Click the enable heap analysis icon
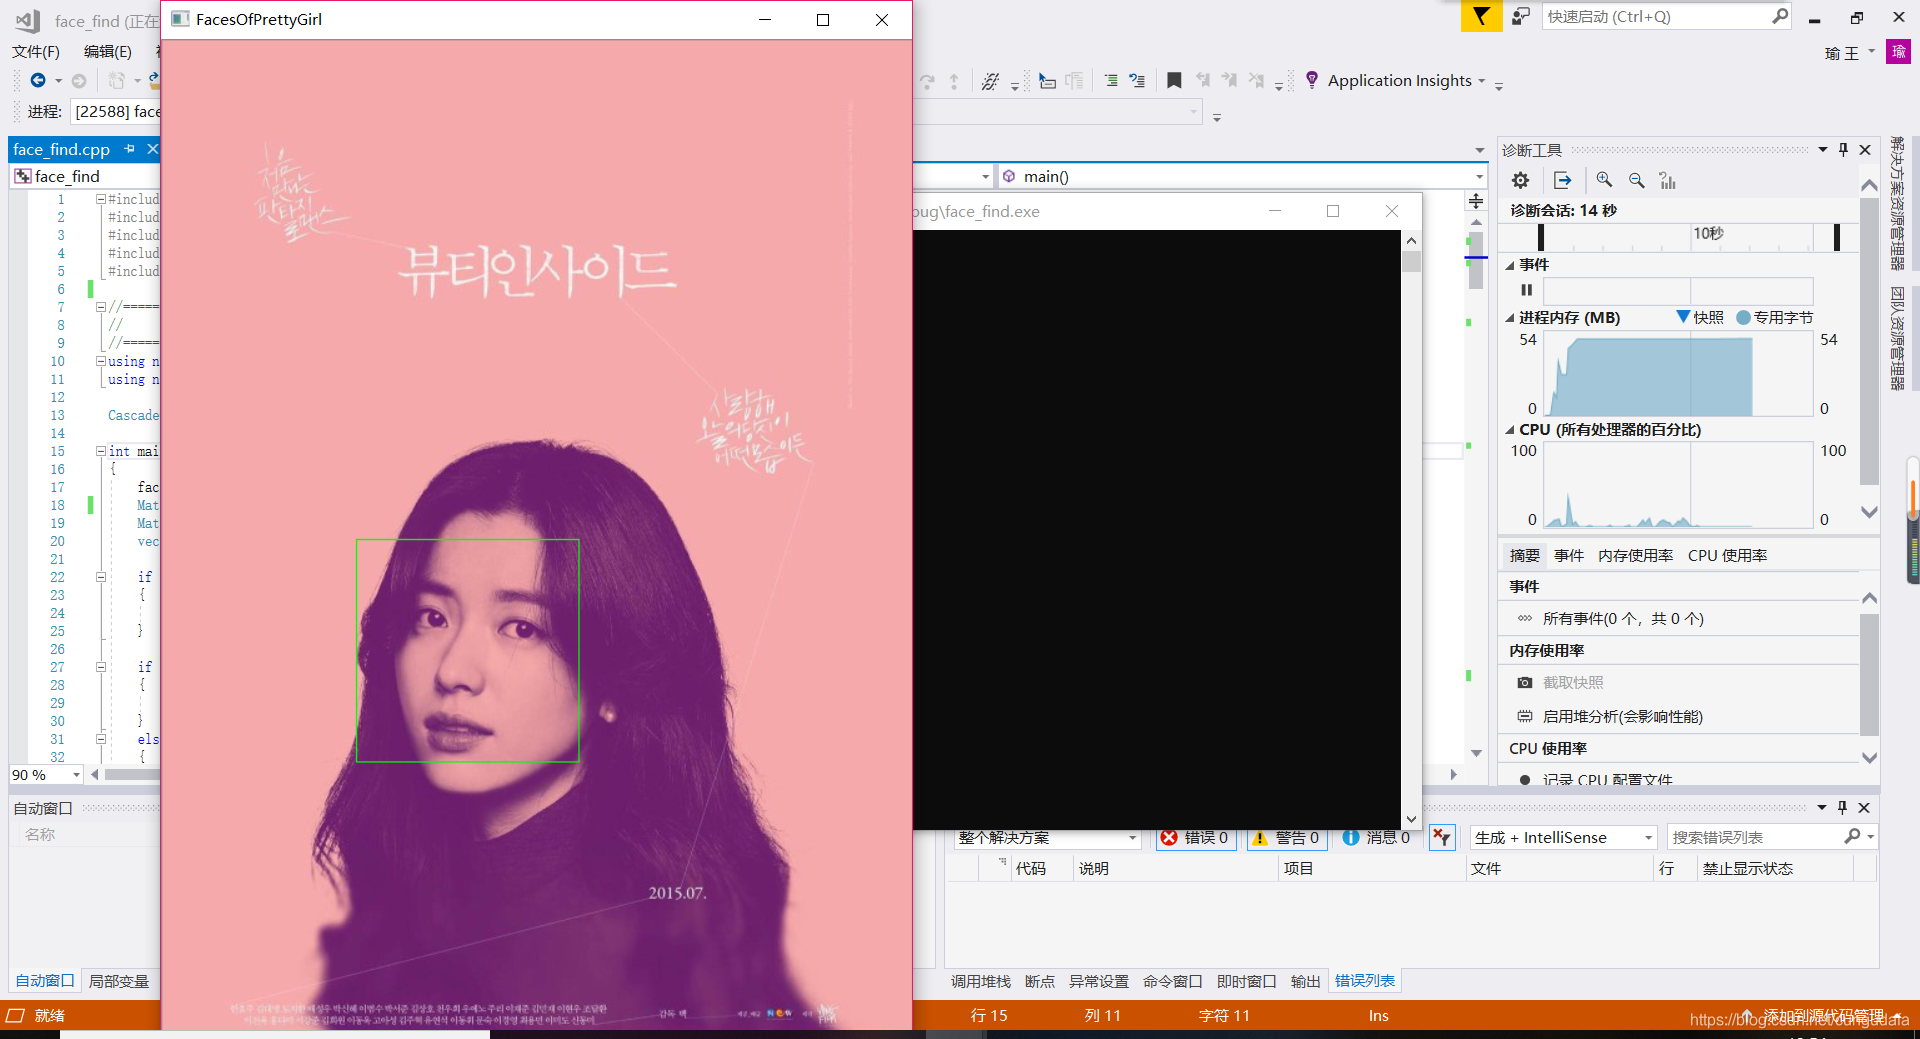The image size is (1920, 1039). coord(1524,716)
